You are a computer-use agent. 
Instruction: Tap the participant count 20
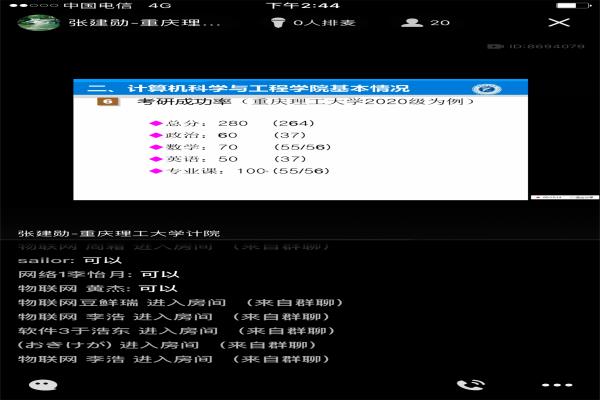440,23
